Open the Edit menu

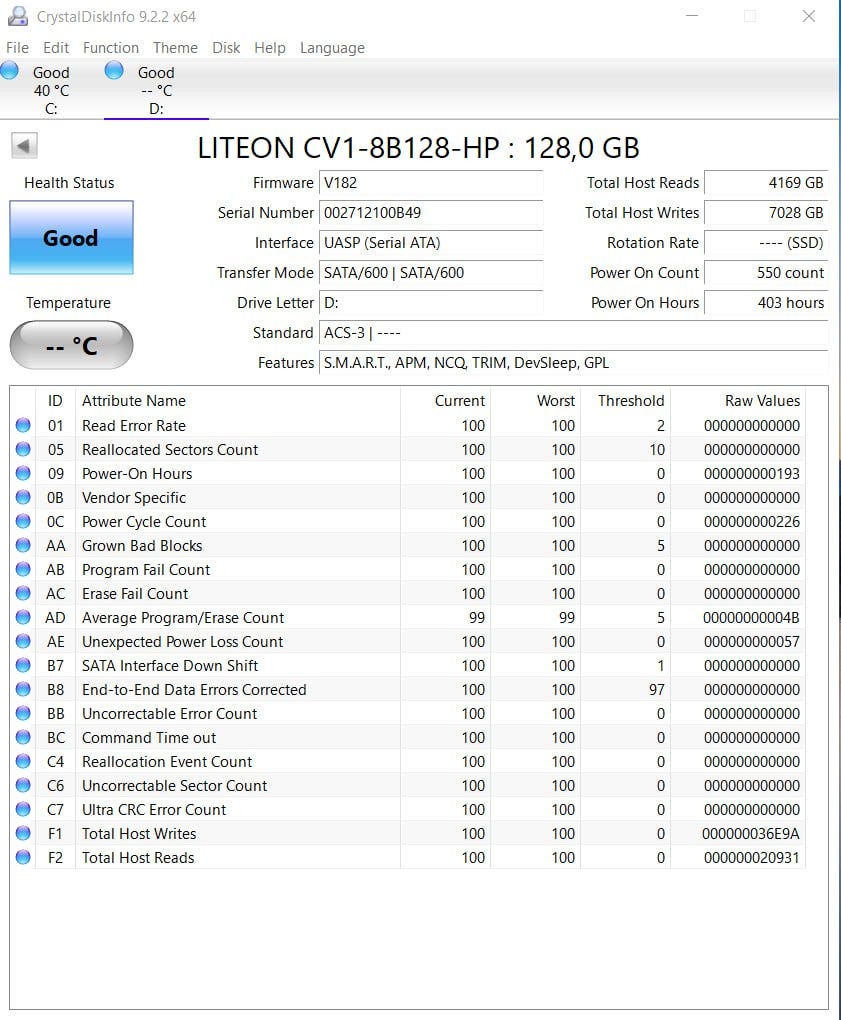pyautogui.click(x=56, y=48)
